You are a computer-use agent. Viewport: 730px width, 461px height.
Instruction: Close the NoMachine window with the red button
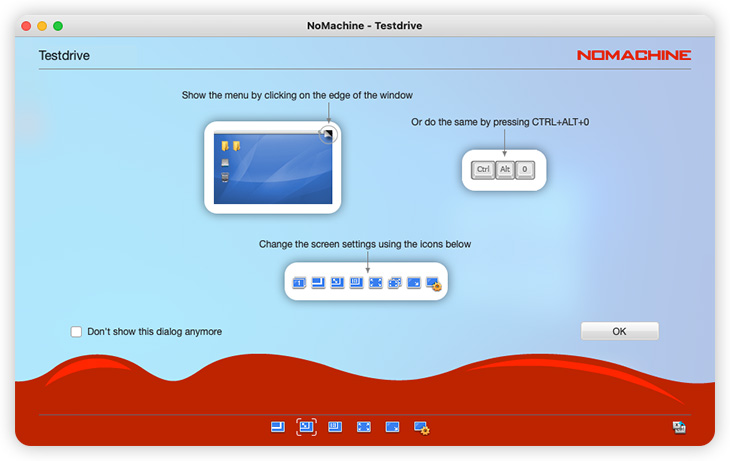(x=26, y=25)
